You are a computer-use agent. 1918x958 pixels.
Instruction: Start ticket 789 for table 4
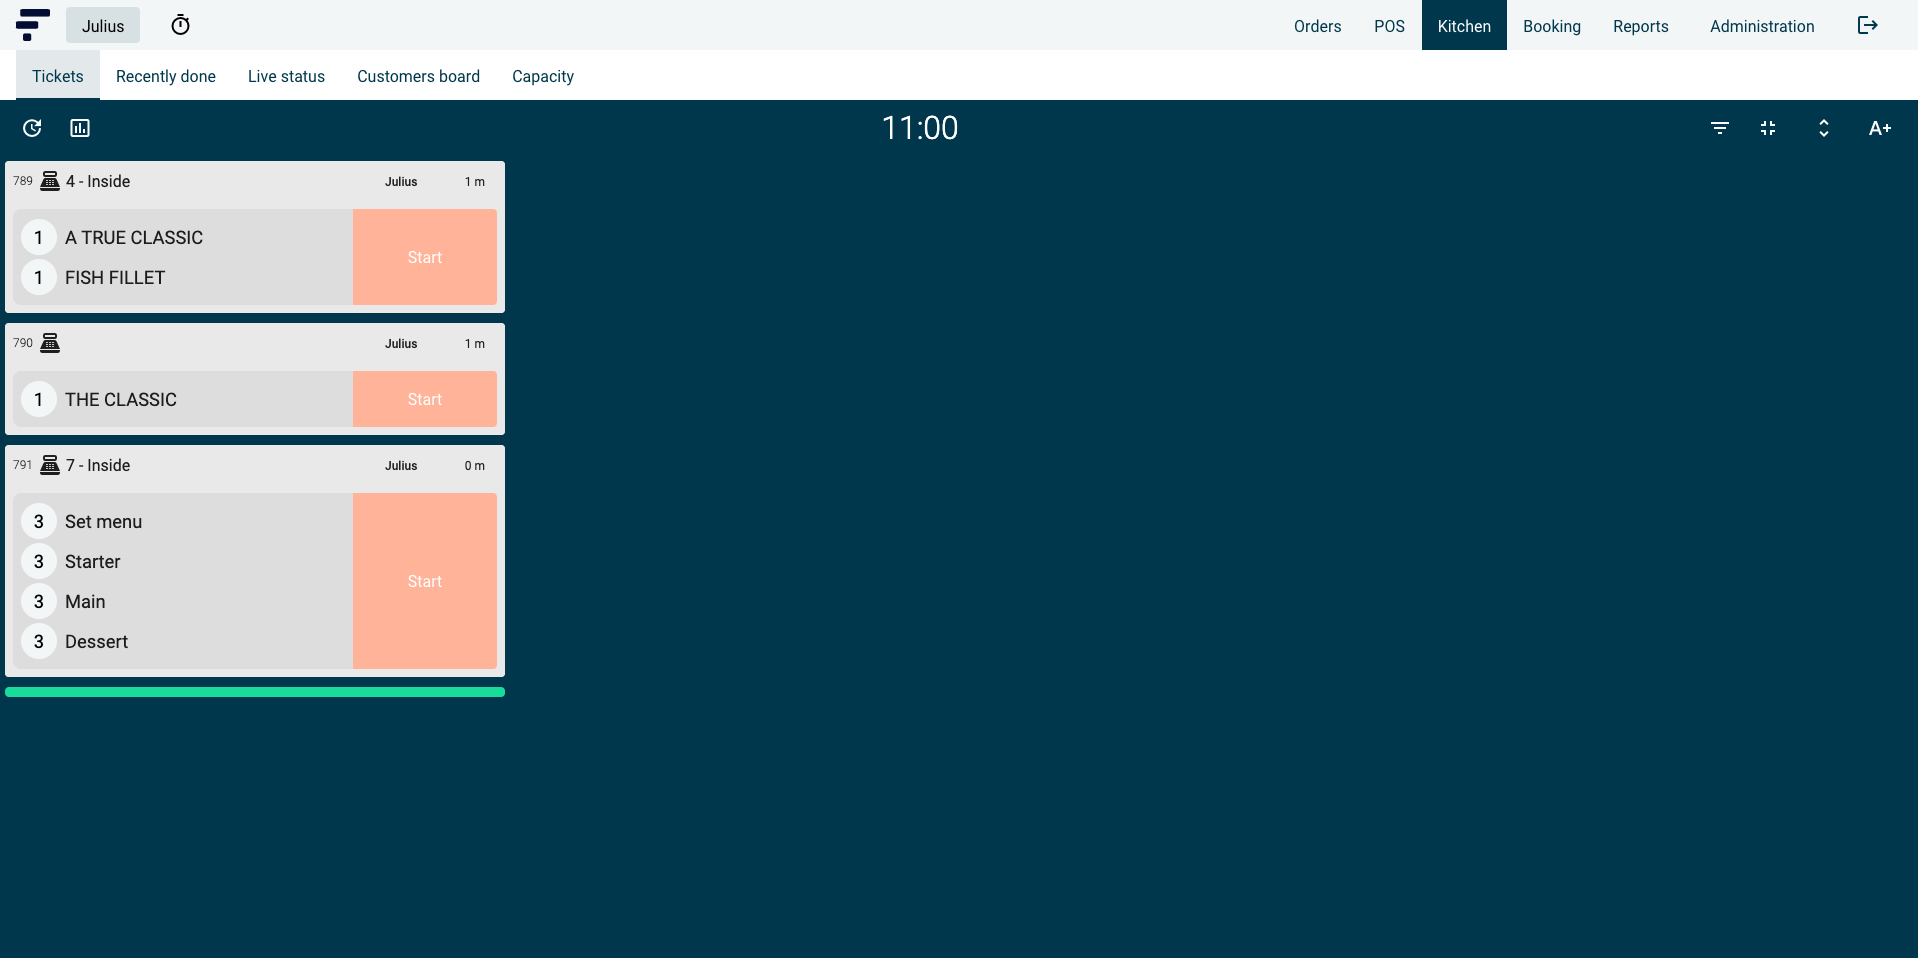424,257
